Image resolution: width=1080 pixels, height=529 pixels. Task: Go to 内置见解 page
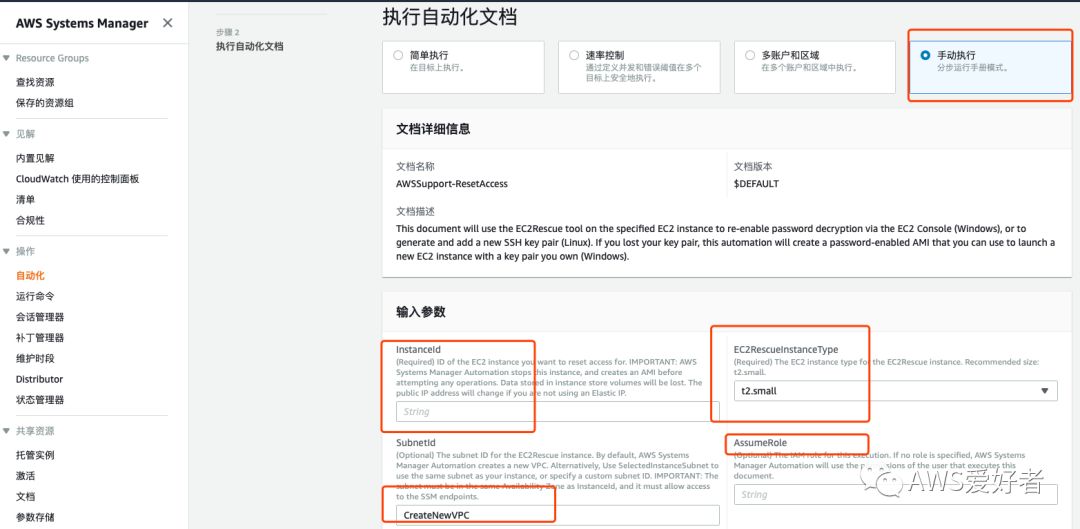tap(35, 158)
